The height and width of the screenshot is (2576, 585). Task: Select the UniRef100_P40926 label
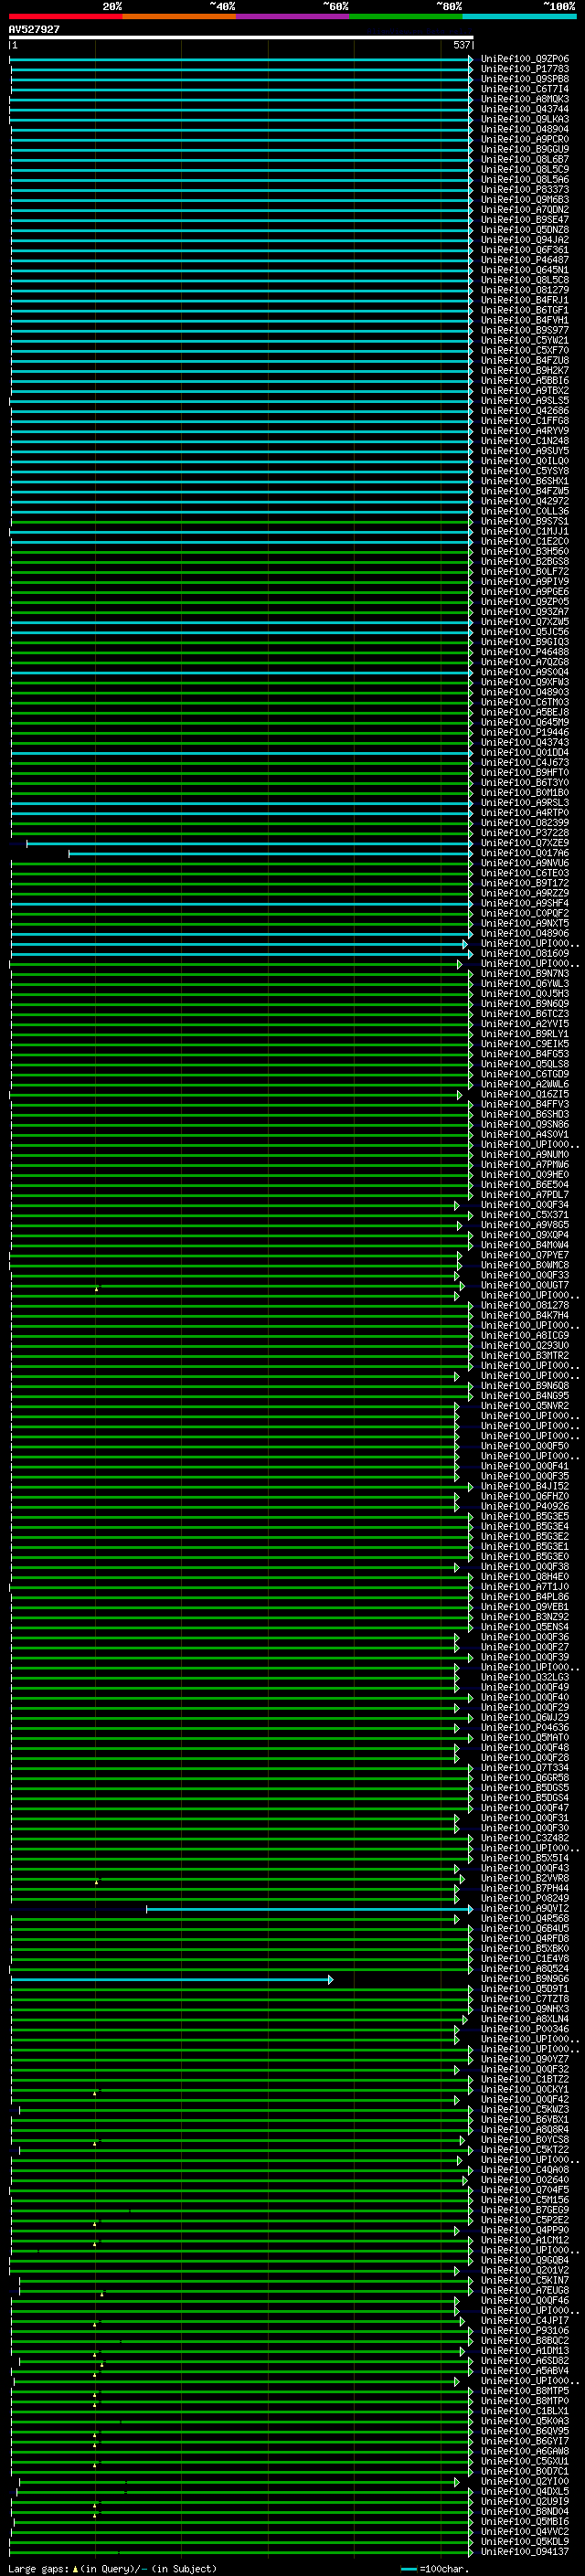[x=525, y=1507]
